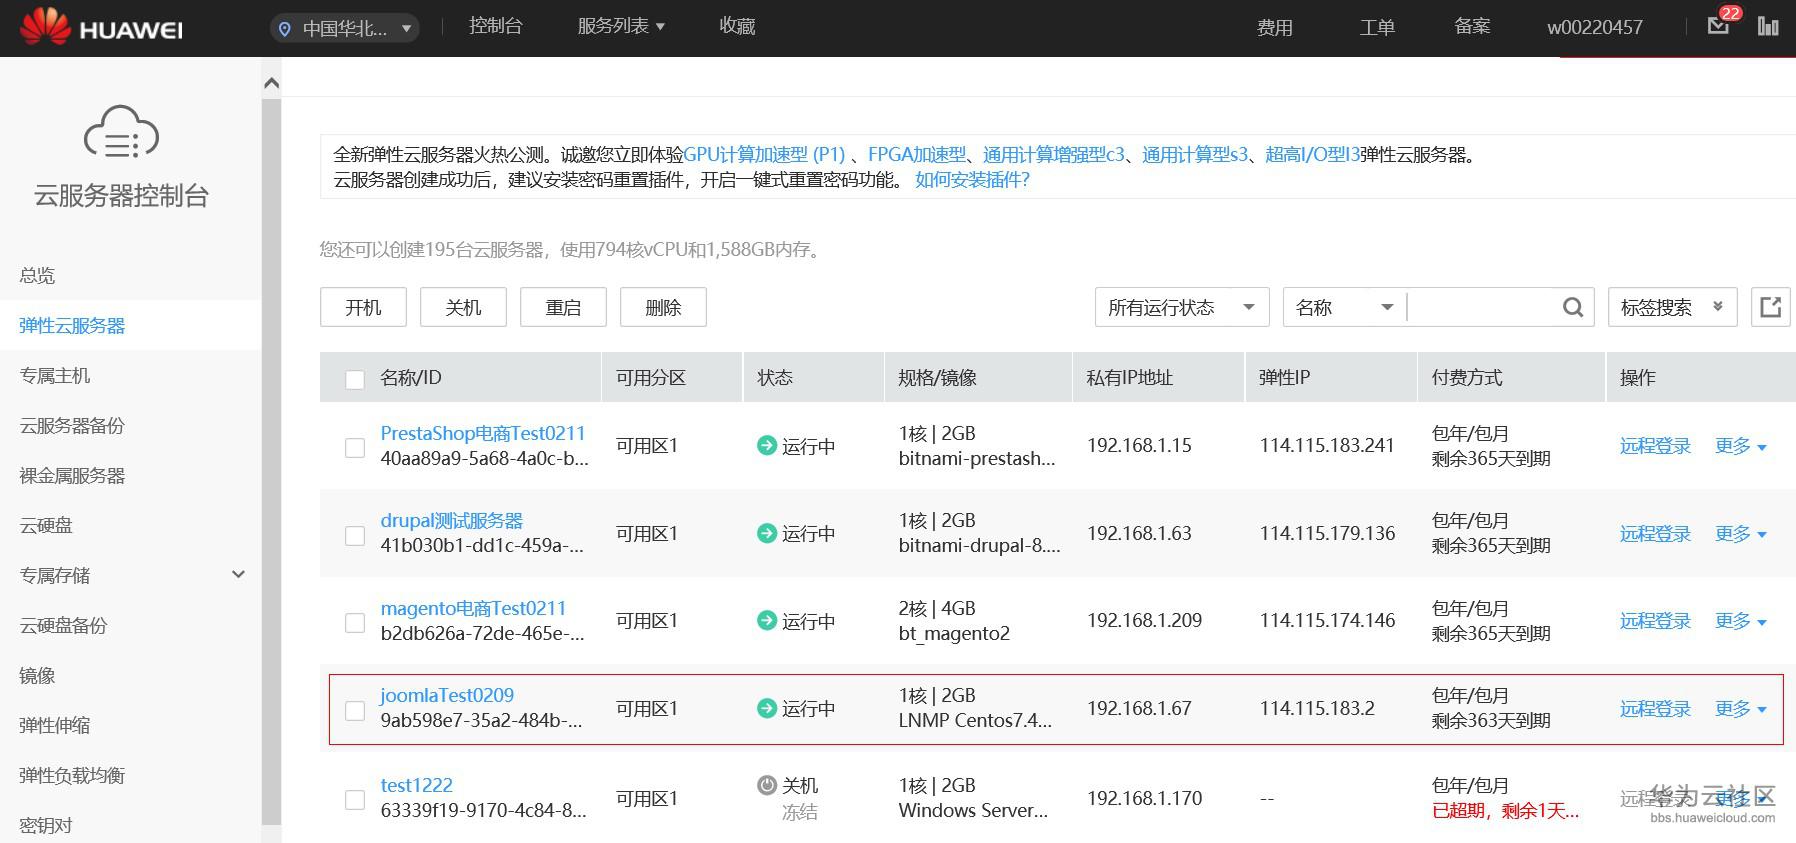Toggle the select-all servers checkbox
Viewport: 1796px width, 843px height.
click(354, 379)
